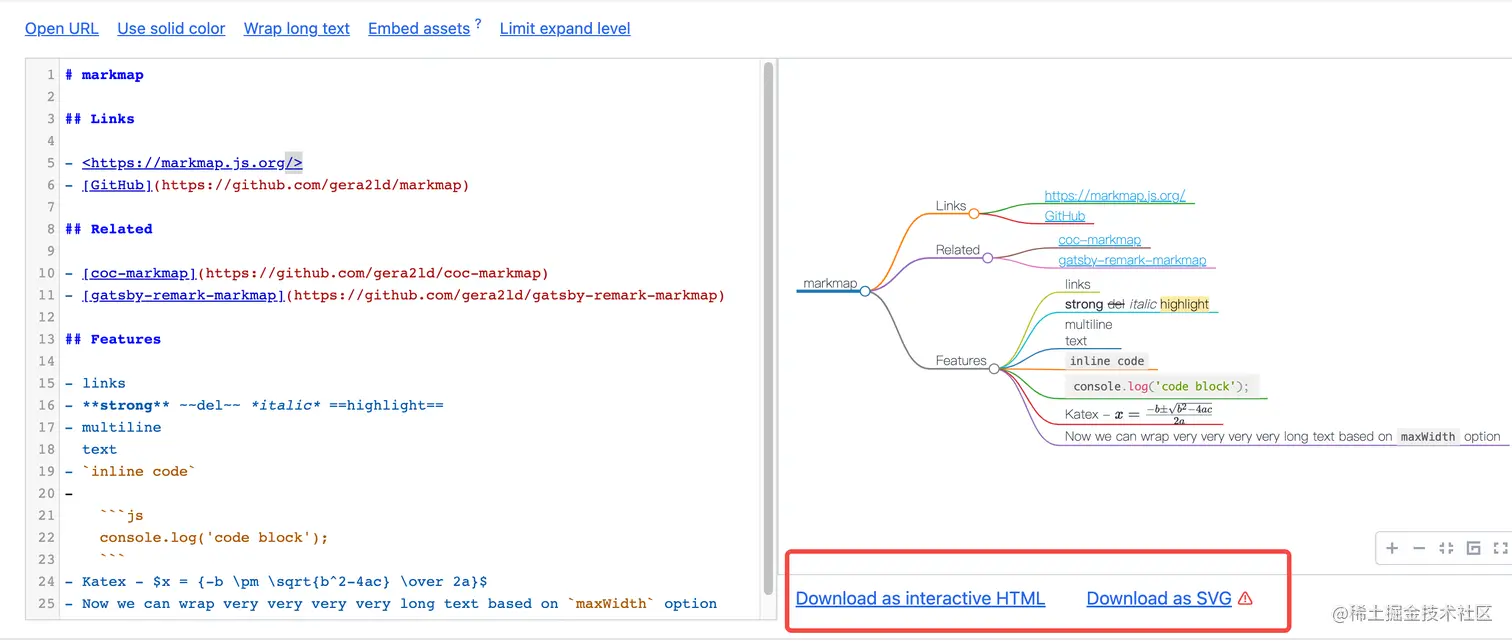Toggle the Embed assets option
This screenshot has height=643, width=1512.
click(419, 28)
